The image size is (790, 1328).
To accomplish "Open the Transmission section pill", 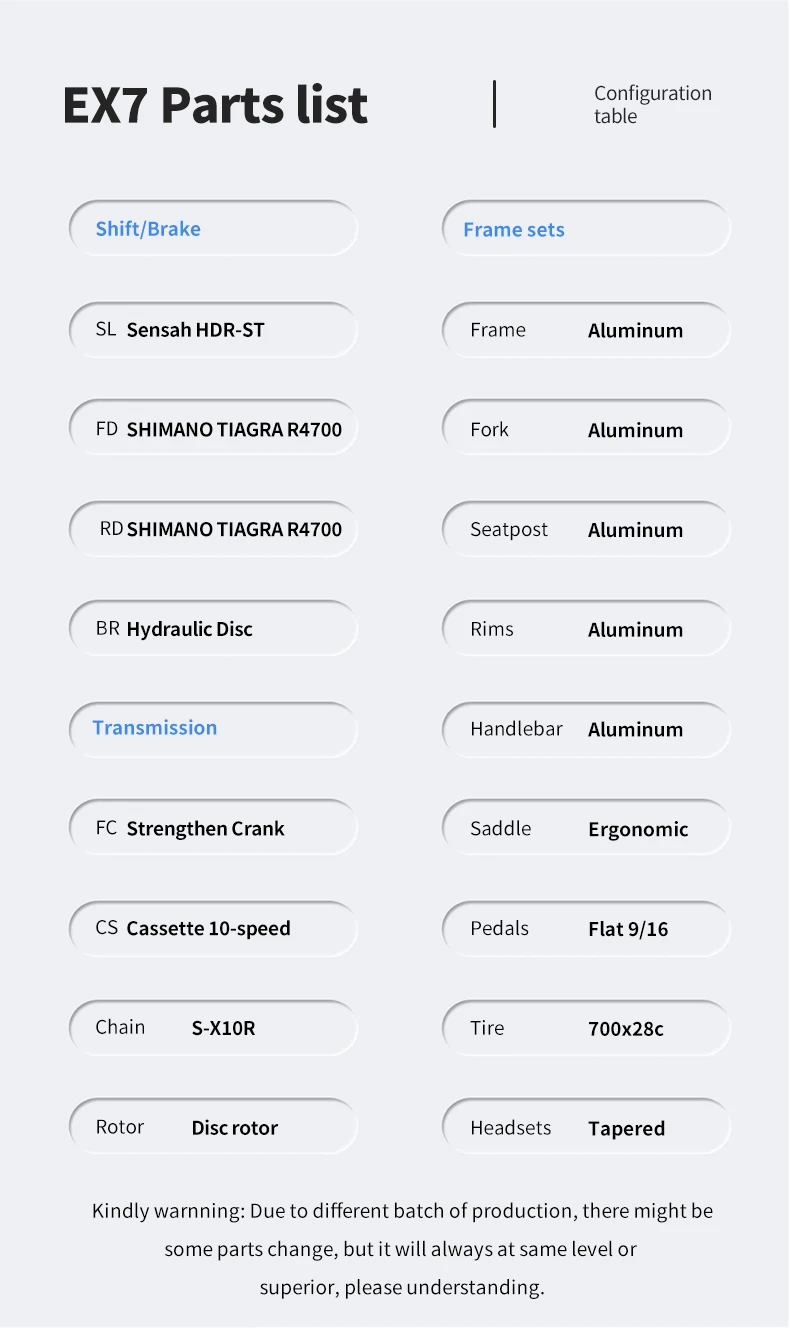I will (x=213, y=728).
